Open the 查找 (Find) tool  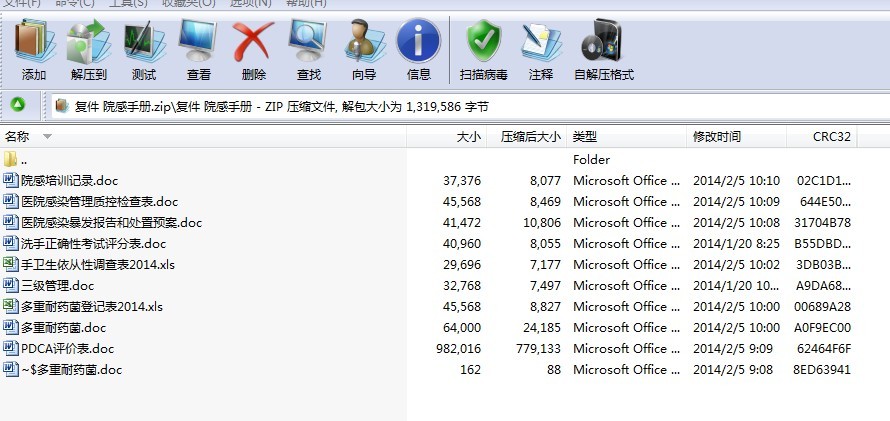point(308,50)
